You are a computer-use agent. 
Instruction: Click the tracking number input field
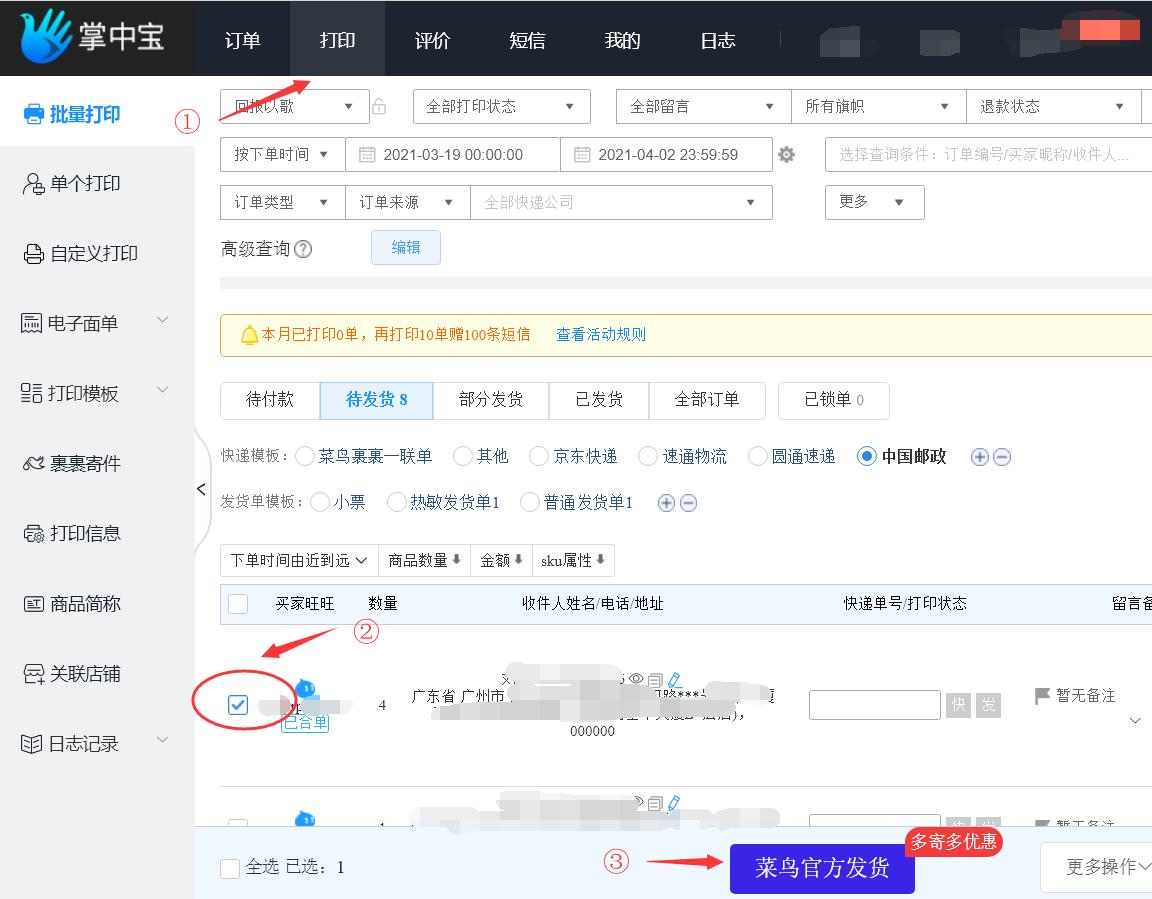[x=874, y=704]
